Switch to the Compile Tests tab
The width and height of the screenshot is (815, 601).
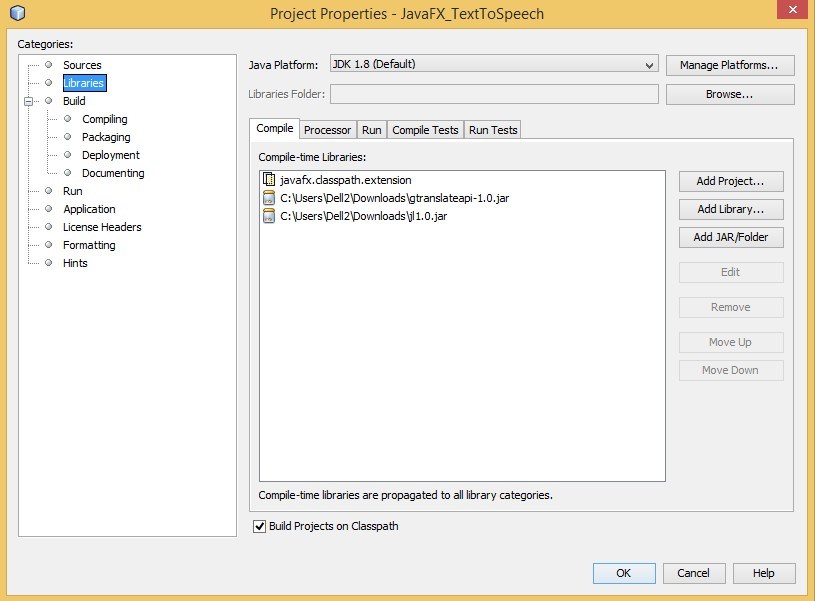click(x=425, y=130)
